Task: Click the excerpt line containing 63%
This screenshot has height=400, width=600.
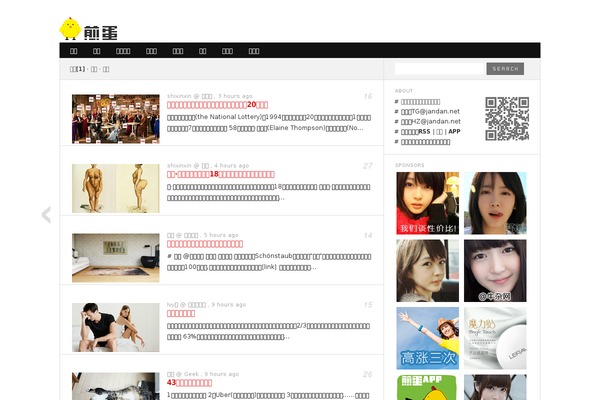Action: coord(228,337)
